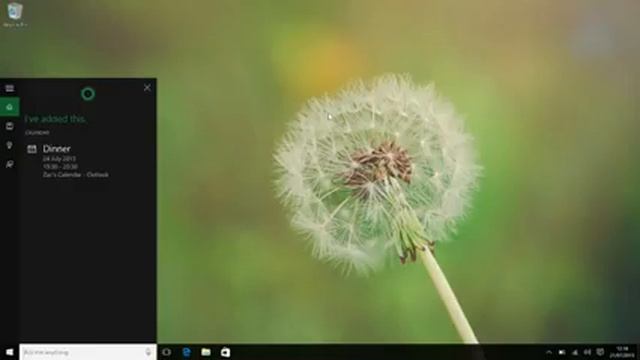This screenshot has width=640, height=360.
Task: Close the Cortana panel with the X
Action: tap(147, 87)
